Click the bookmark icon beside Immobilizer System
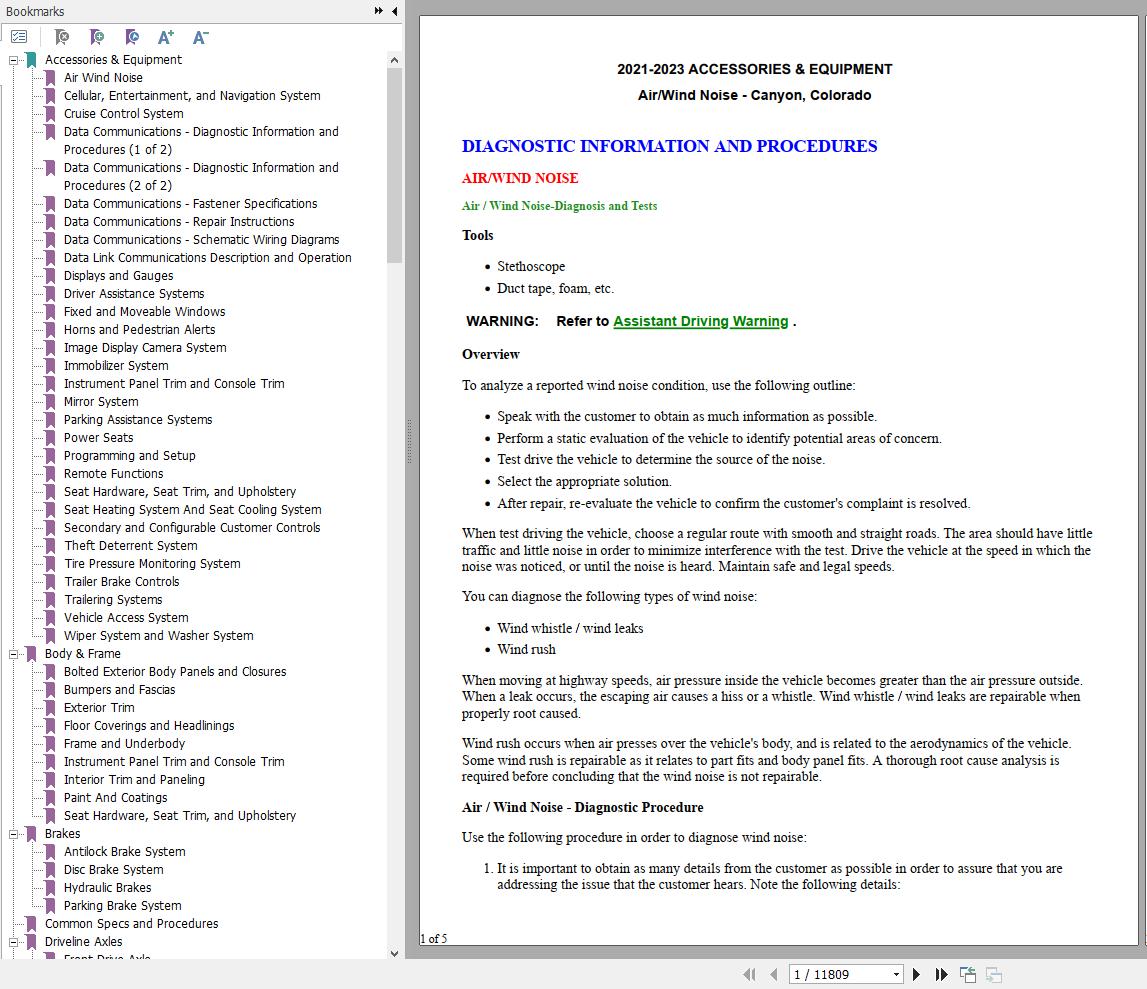Screen dimensions: 1147x989 [50, 366]
